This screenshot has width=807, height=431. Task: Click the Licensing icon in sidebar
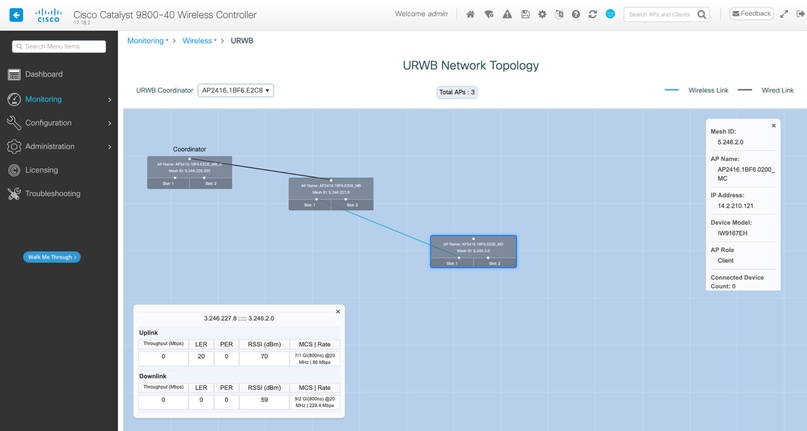tap(14, 170)
